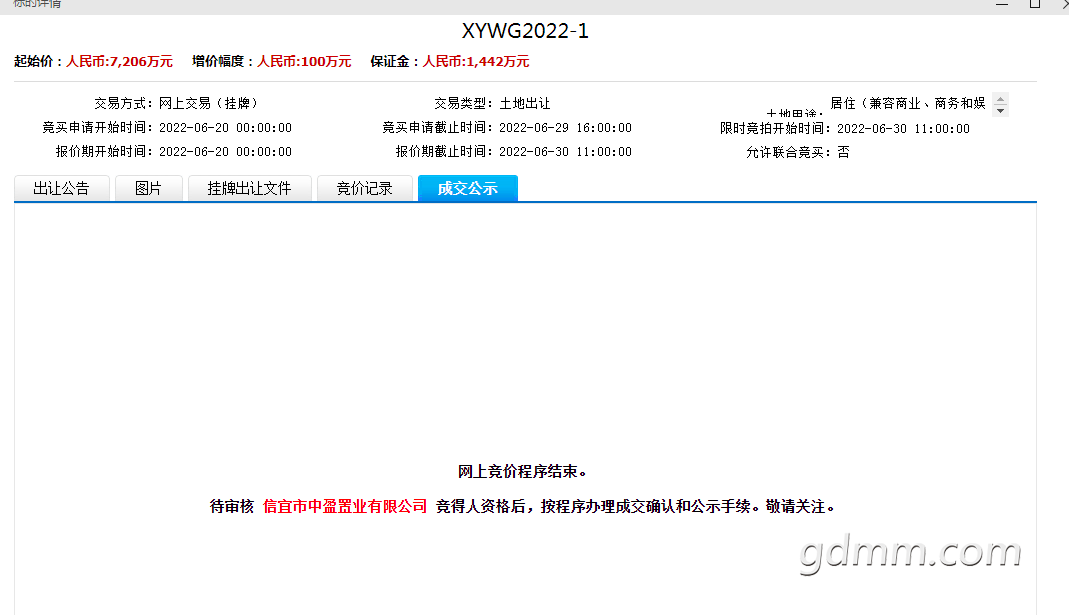Switch to the 图片 tab

[x=149, y=188]
